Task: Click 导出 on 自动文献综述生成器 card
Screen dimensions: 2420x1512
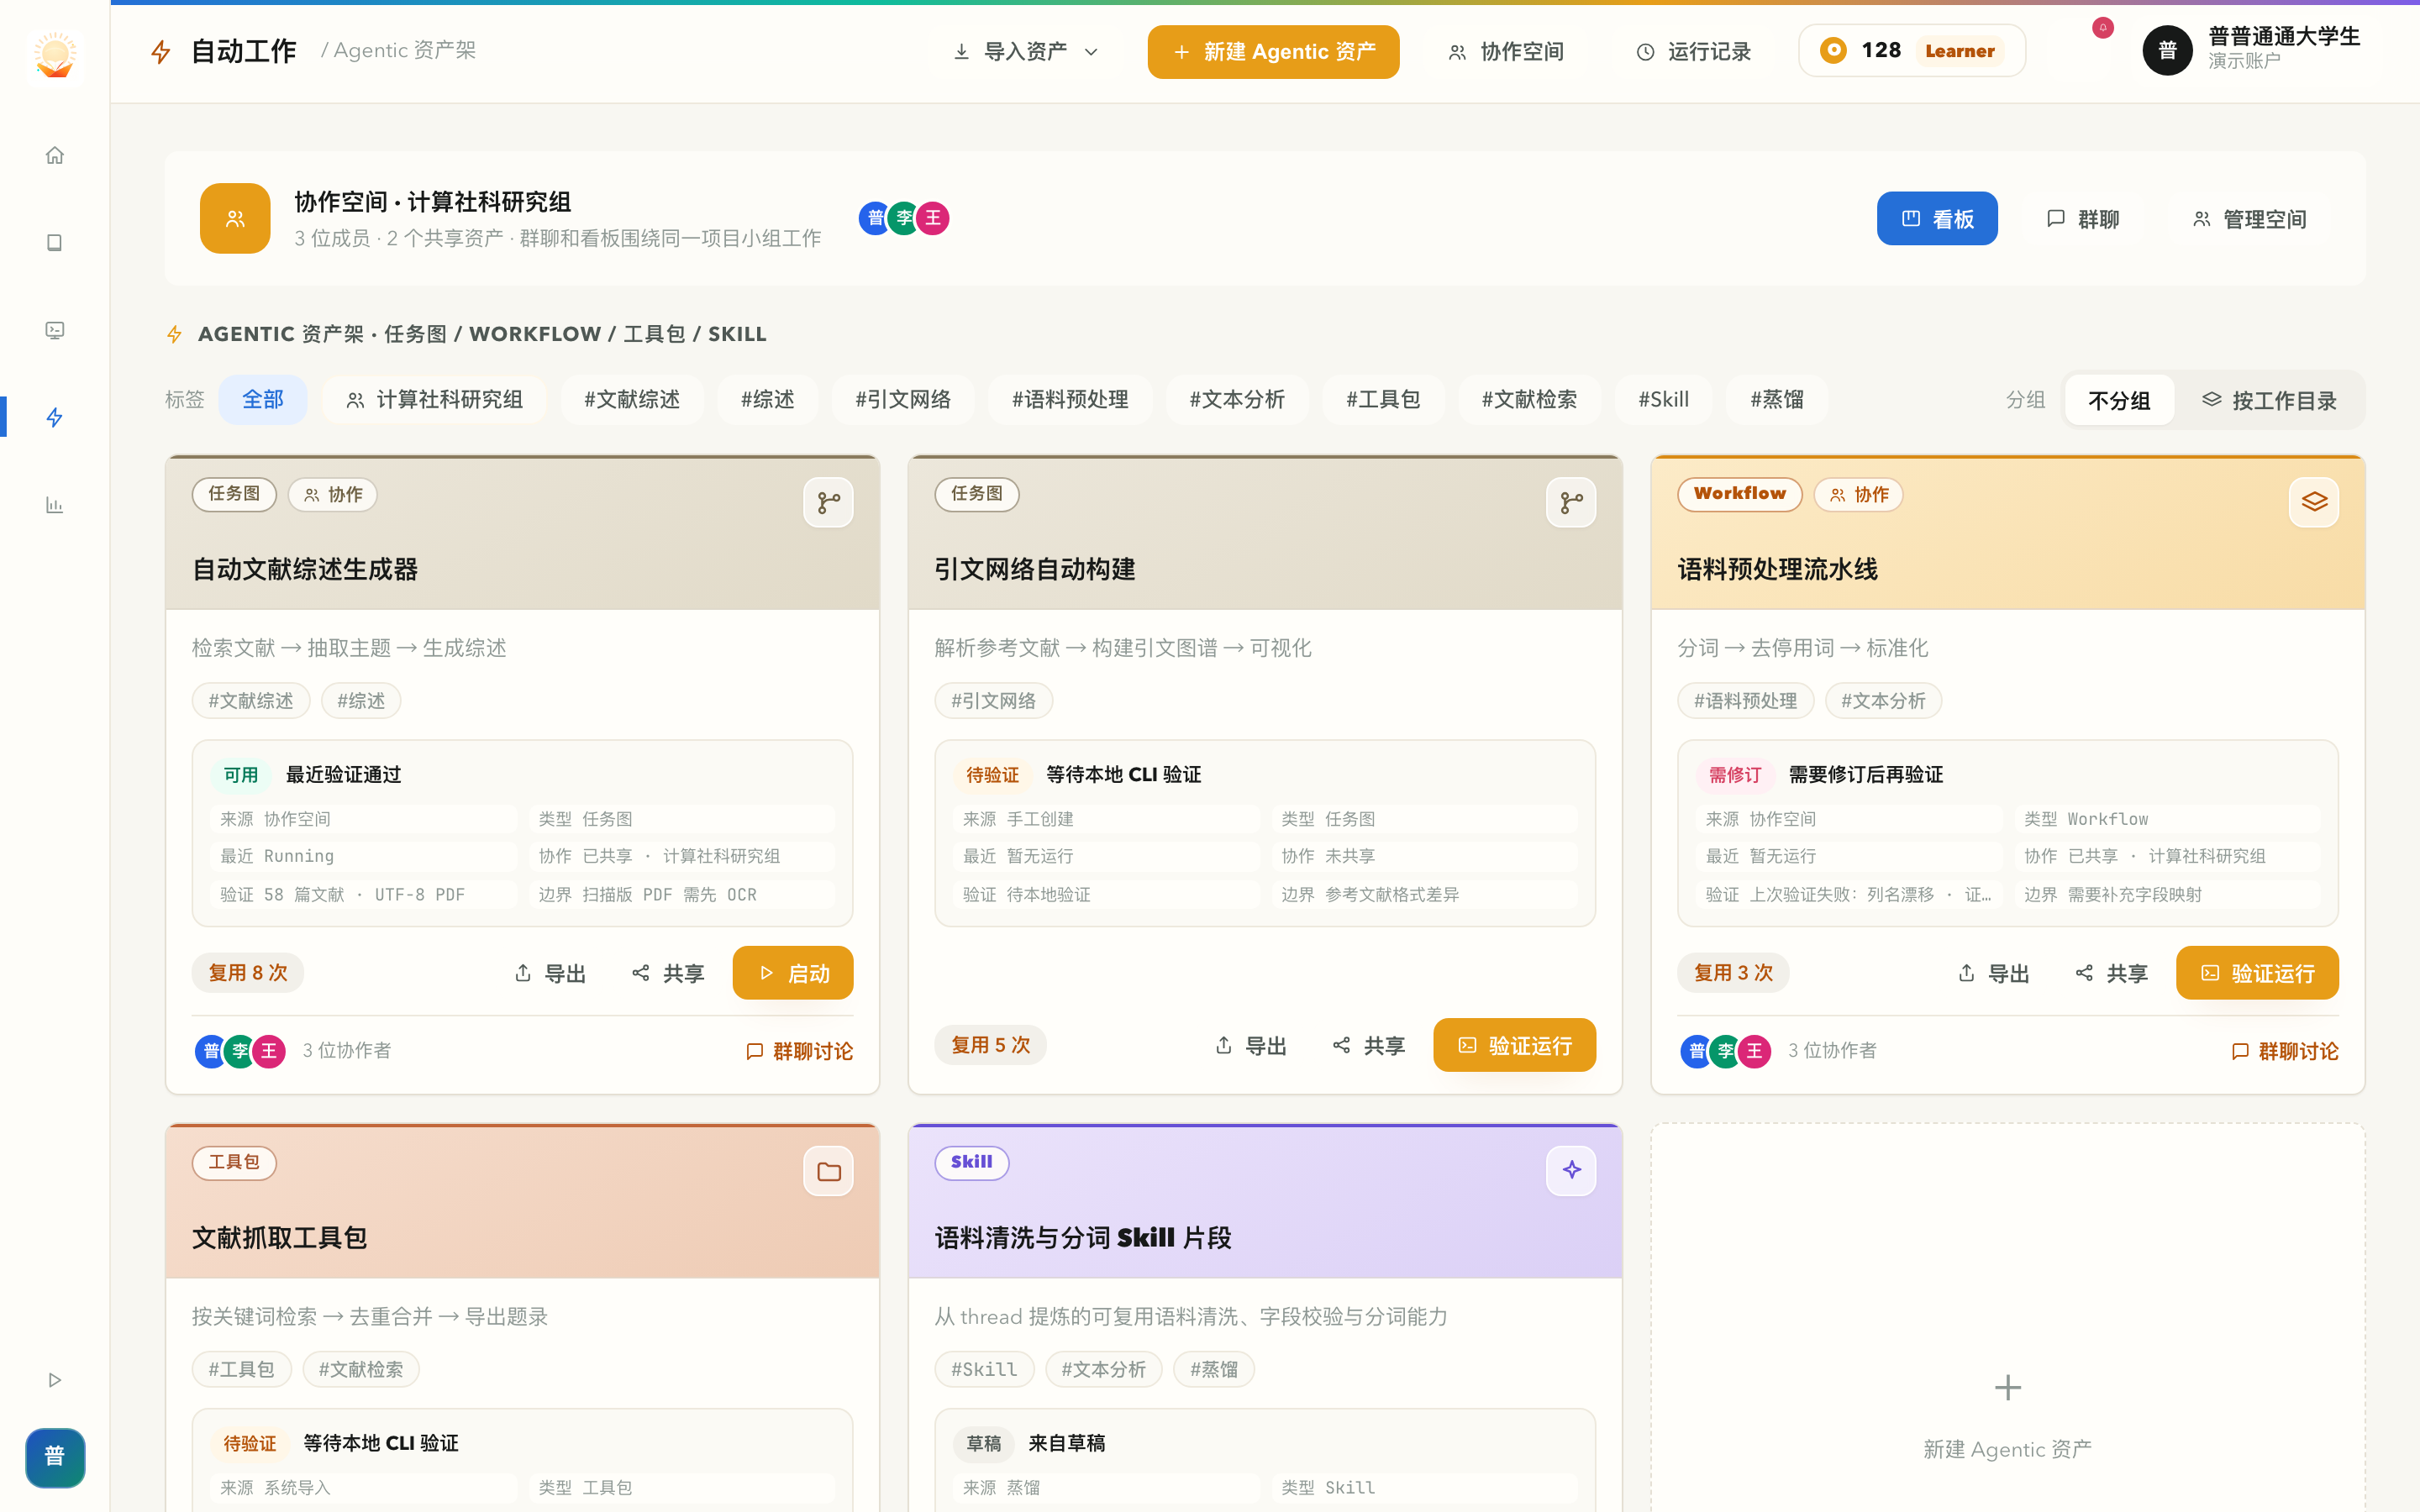Action: [x=550, y=973]
